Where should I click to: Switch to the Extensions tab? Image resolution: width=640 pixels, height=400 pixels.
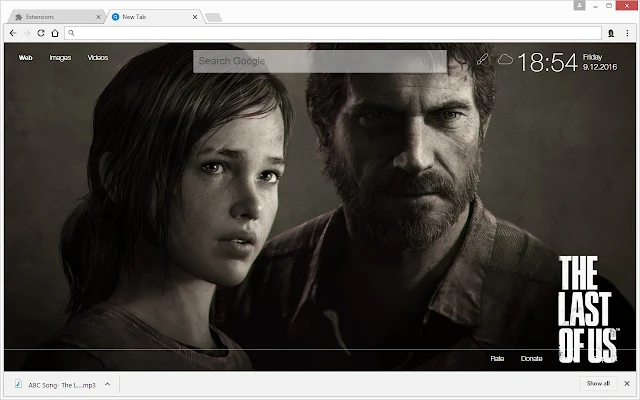click(x=57, y=17)
